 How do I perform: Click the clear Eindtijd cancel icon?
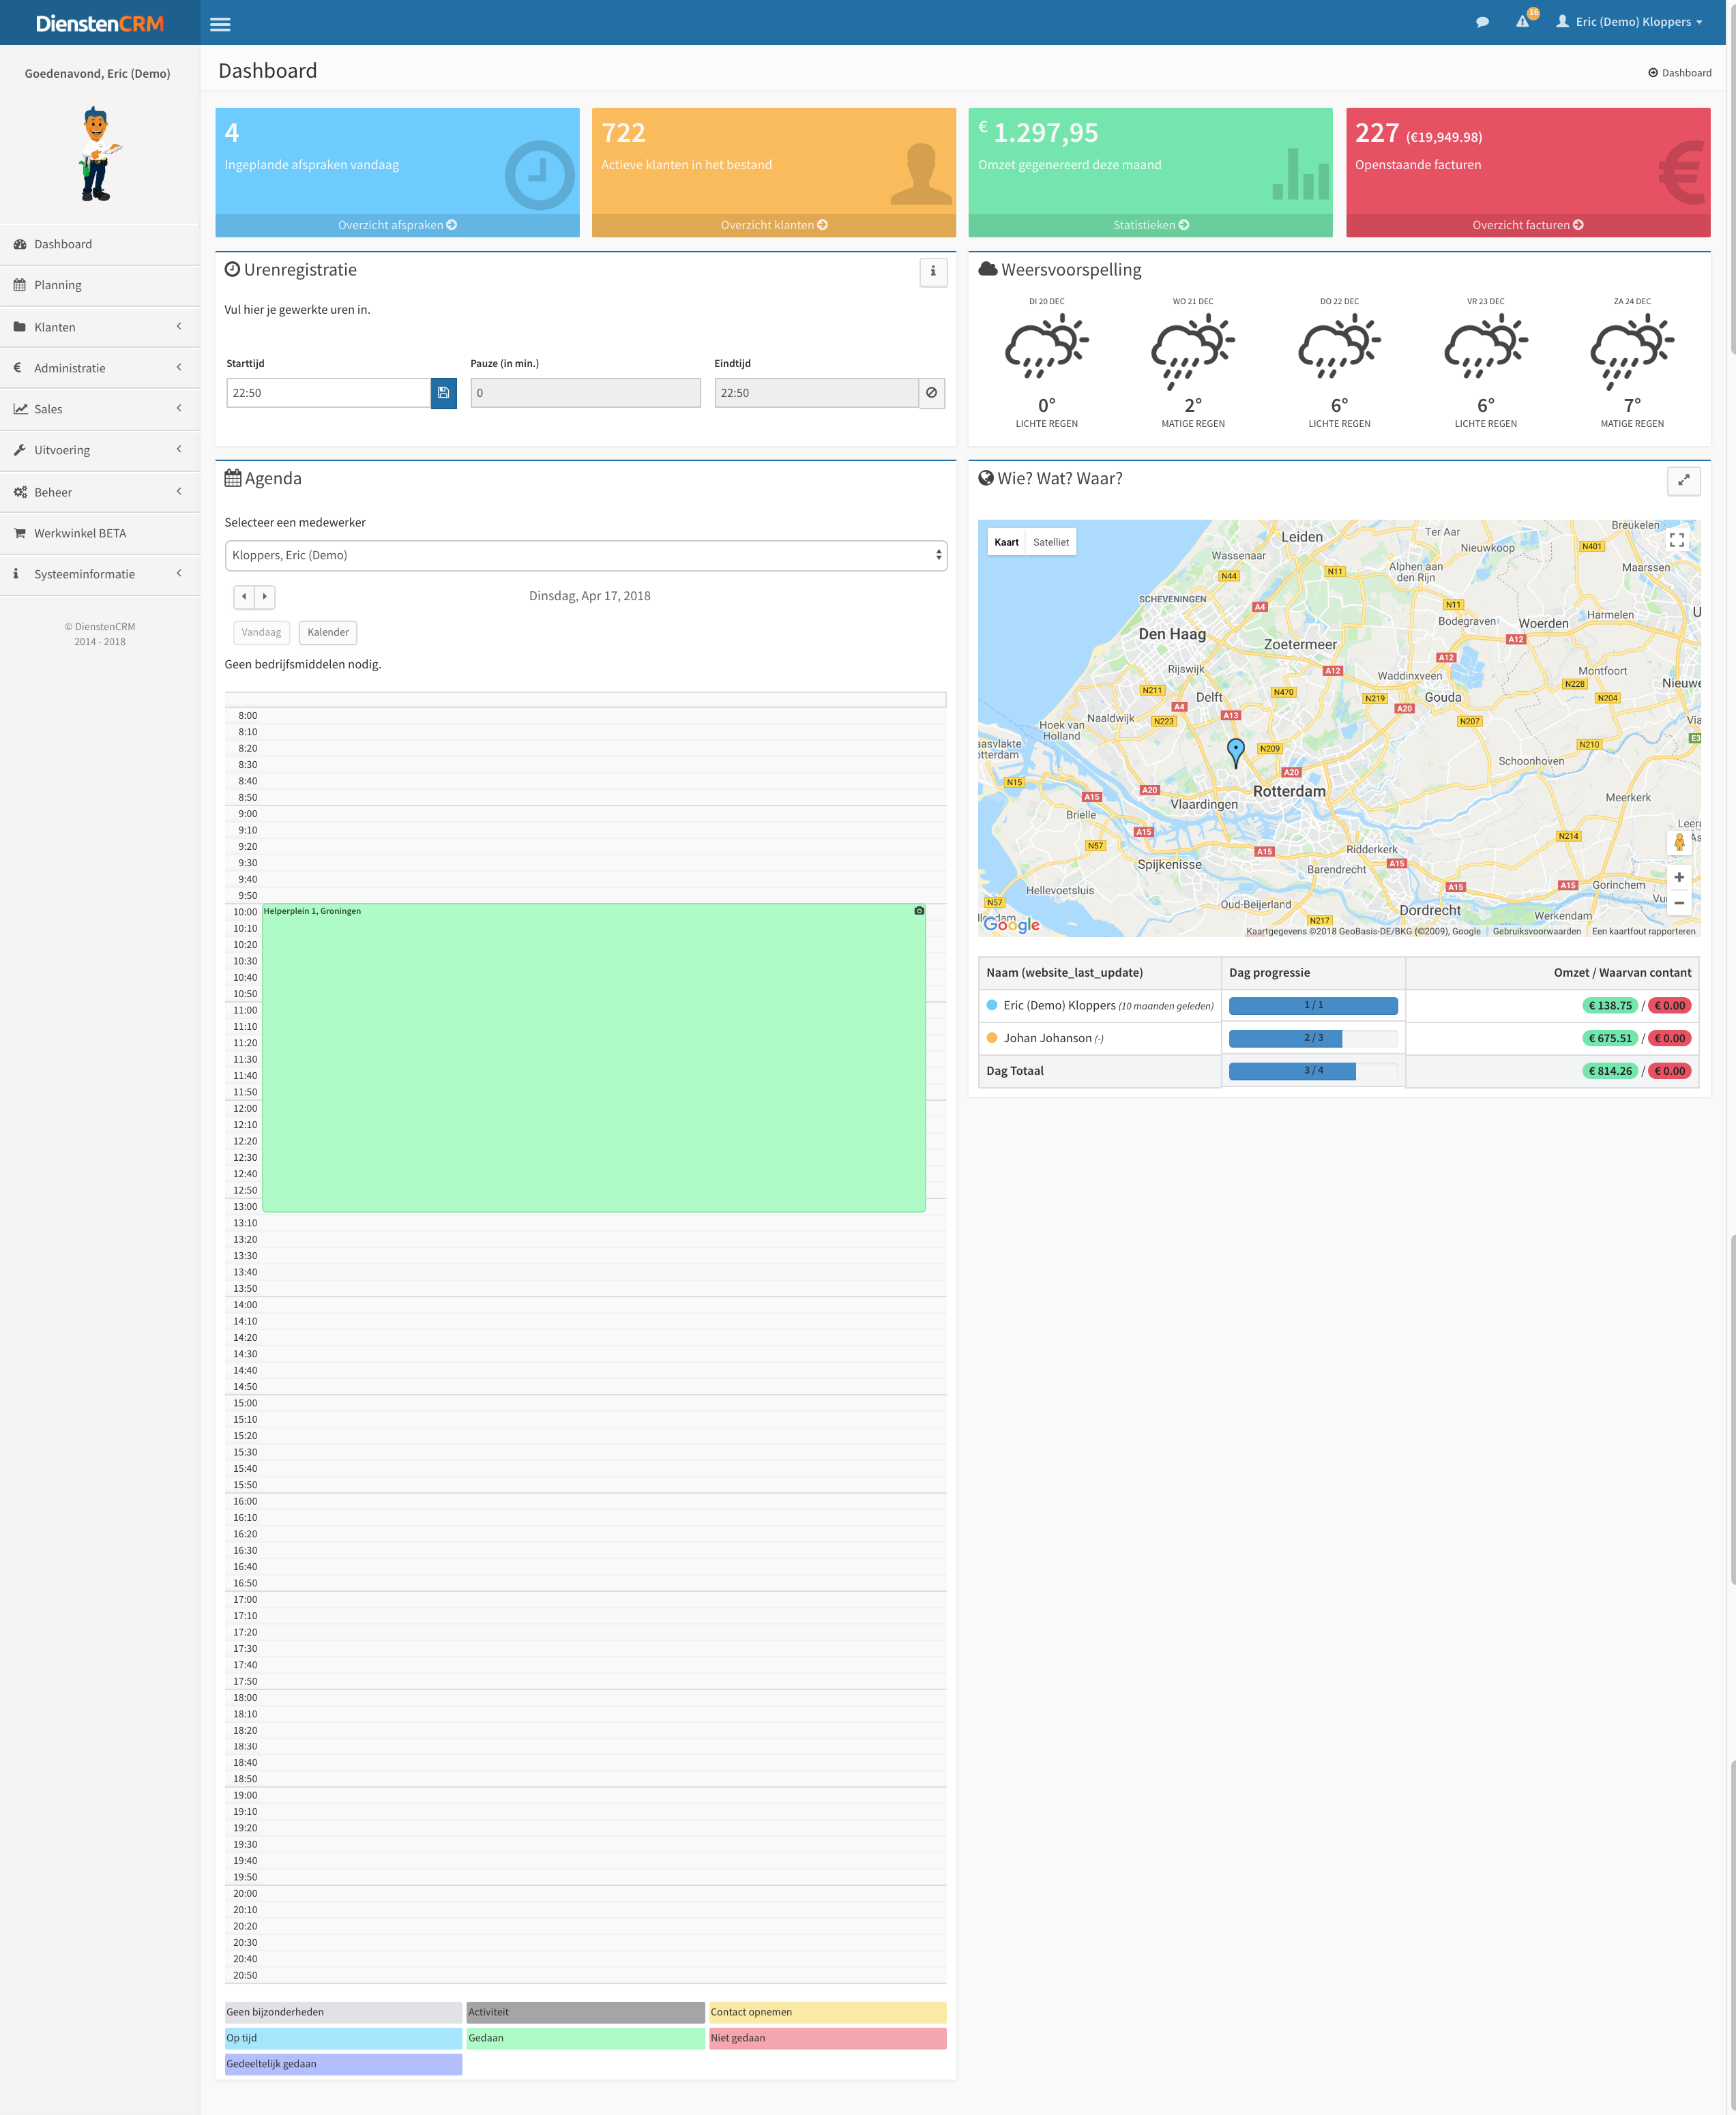pos(931,393)
